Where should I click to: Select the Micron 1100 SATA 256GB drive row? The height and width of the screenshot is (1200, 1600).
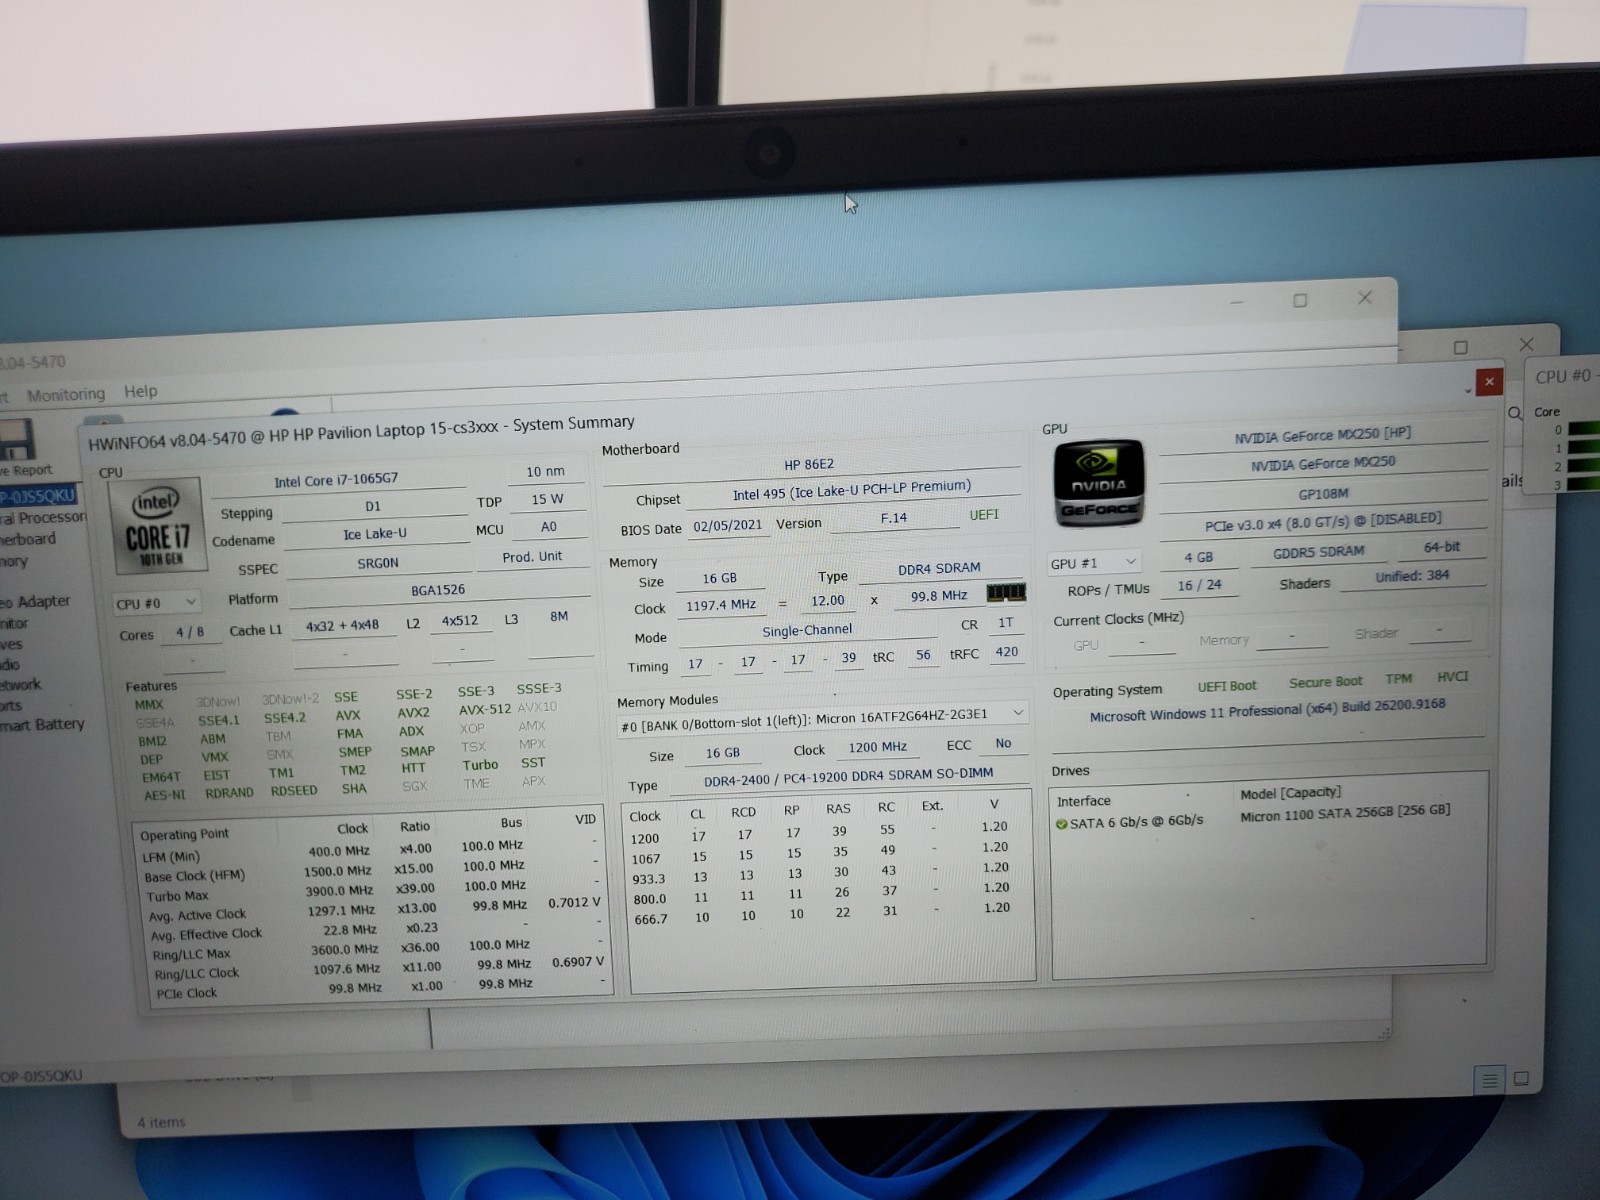click(x=1254, y=818)
